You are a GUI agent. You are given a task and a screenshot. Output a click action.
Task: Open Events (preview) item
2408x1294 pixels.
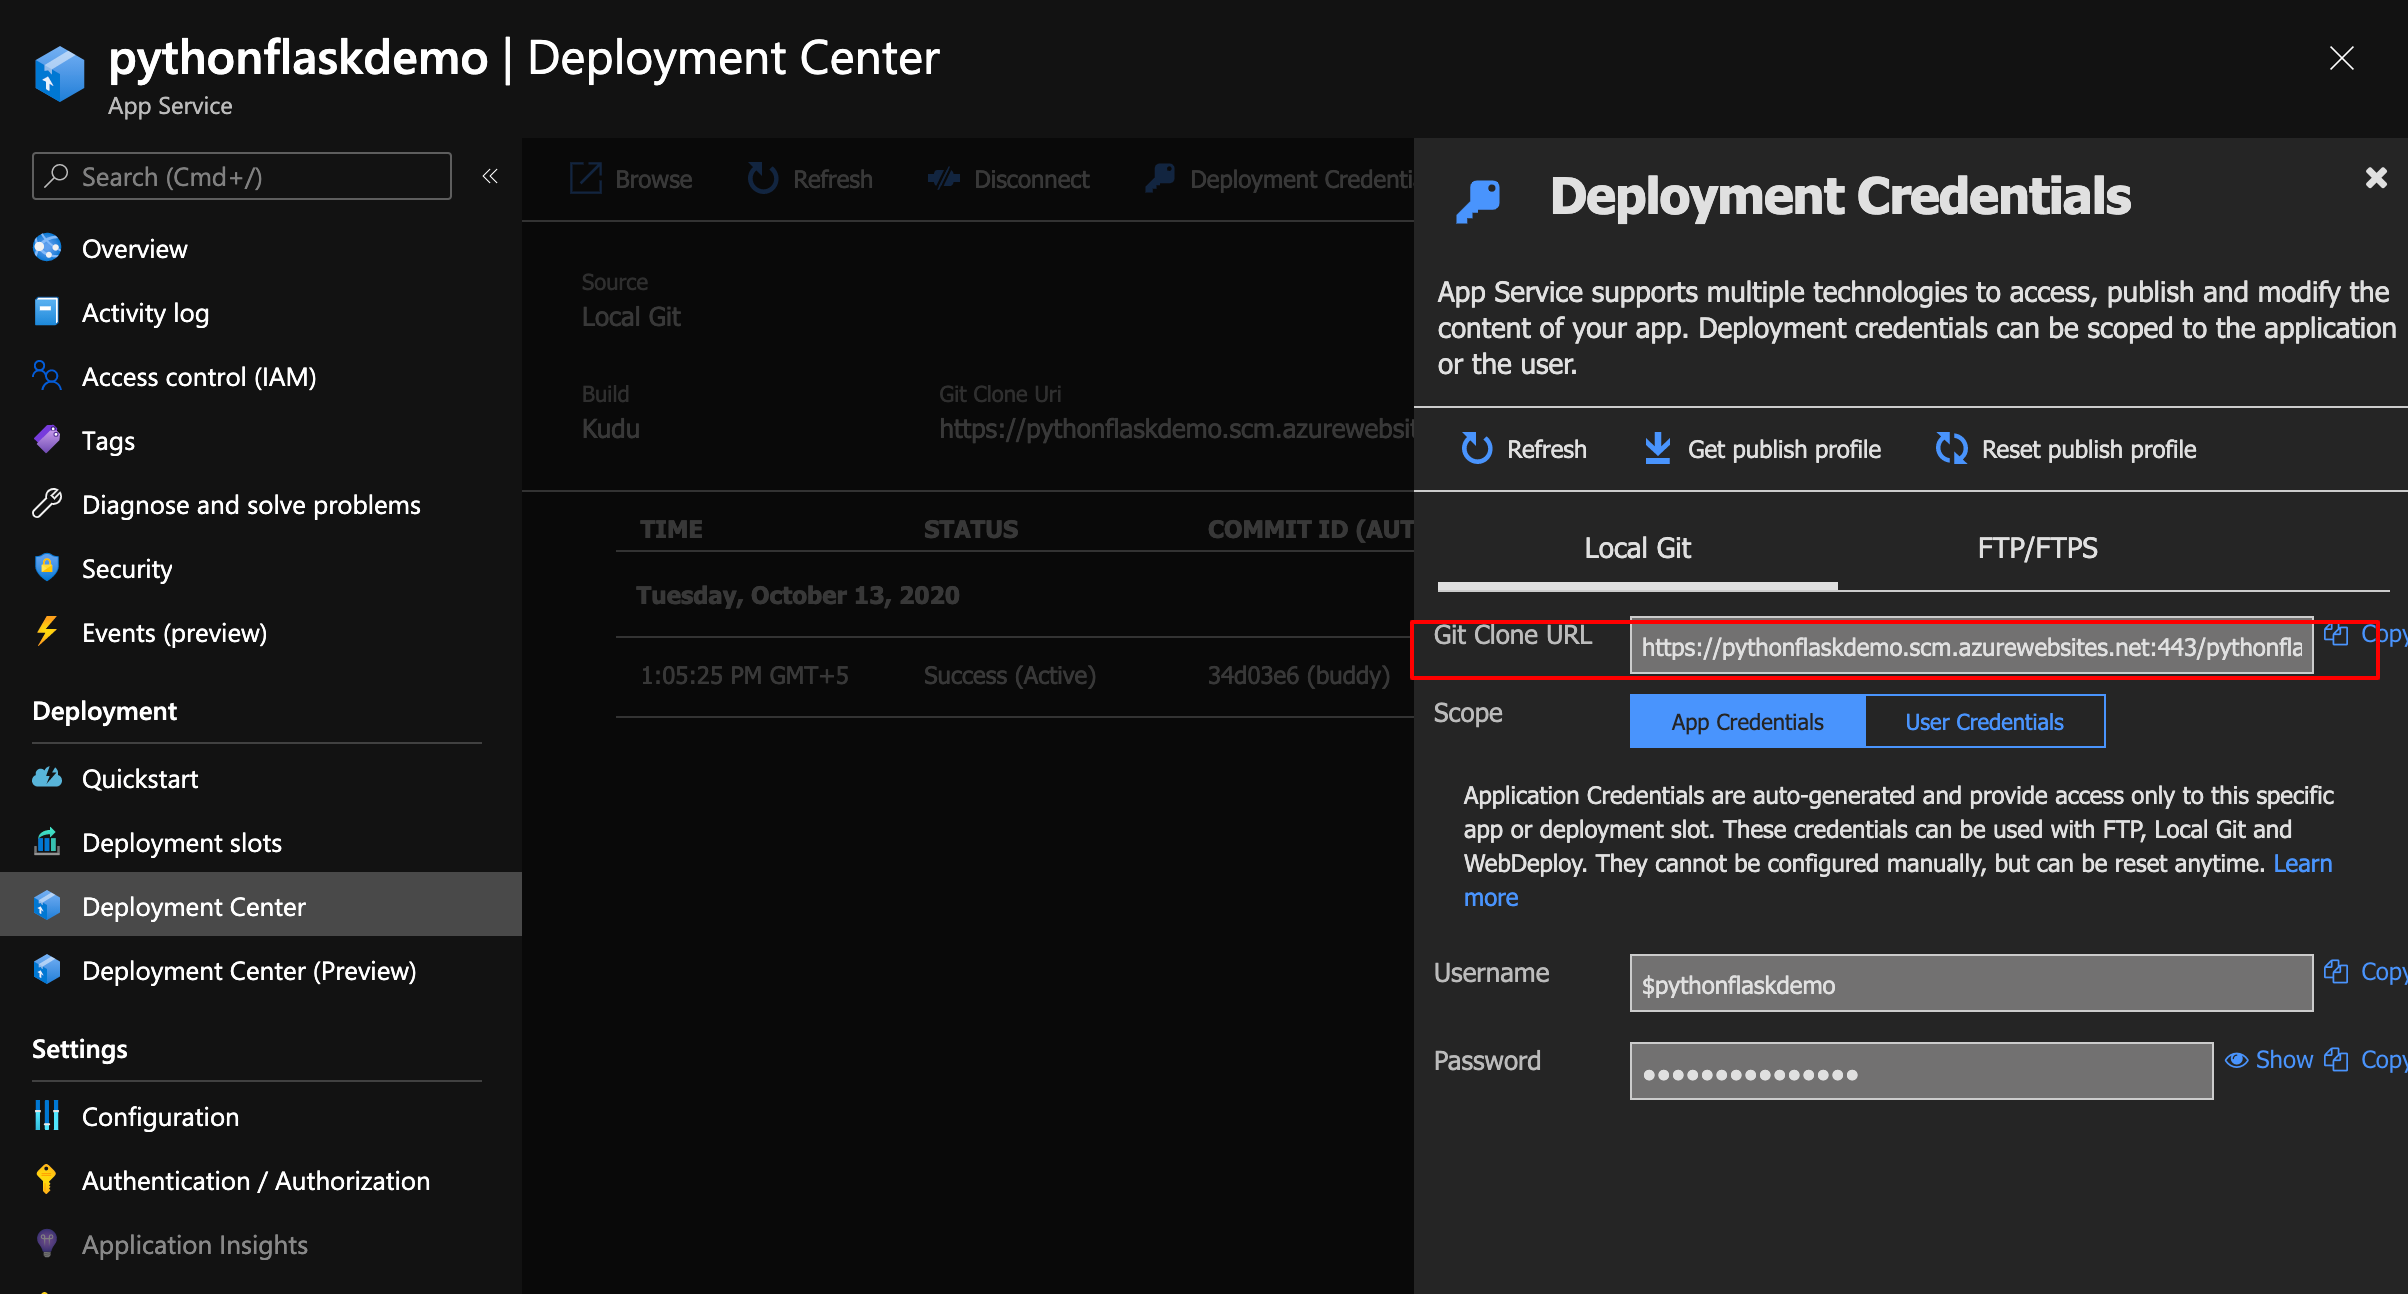(x=174, y=633)
